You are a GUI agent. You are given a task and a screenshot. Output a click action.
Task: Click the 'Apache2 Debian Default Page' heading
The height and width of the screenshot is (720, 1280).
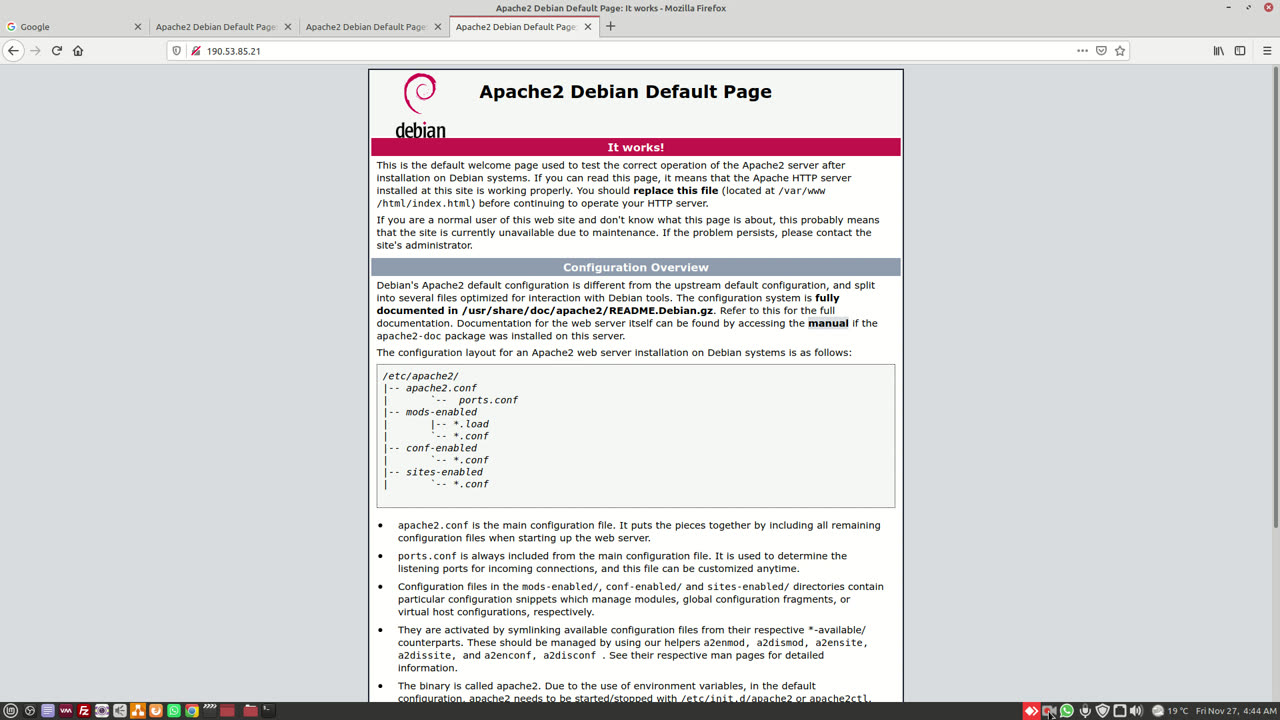(626, 92)
